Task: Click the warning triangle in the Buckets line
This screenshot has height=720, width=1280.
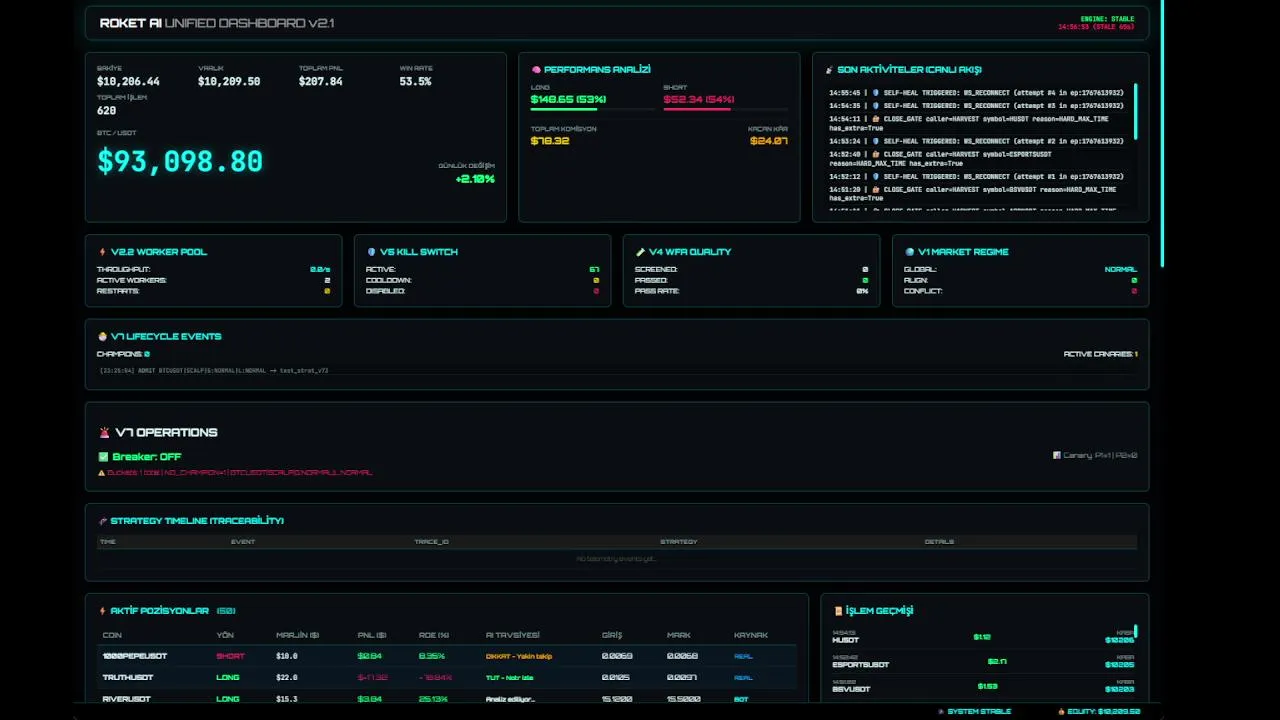Action: 101,472
